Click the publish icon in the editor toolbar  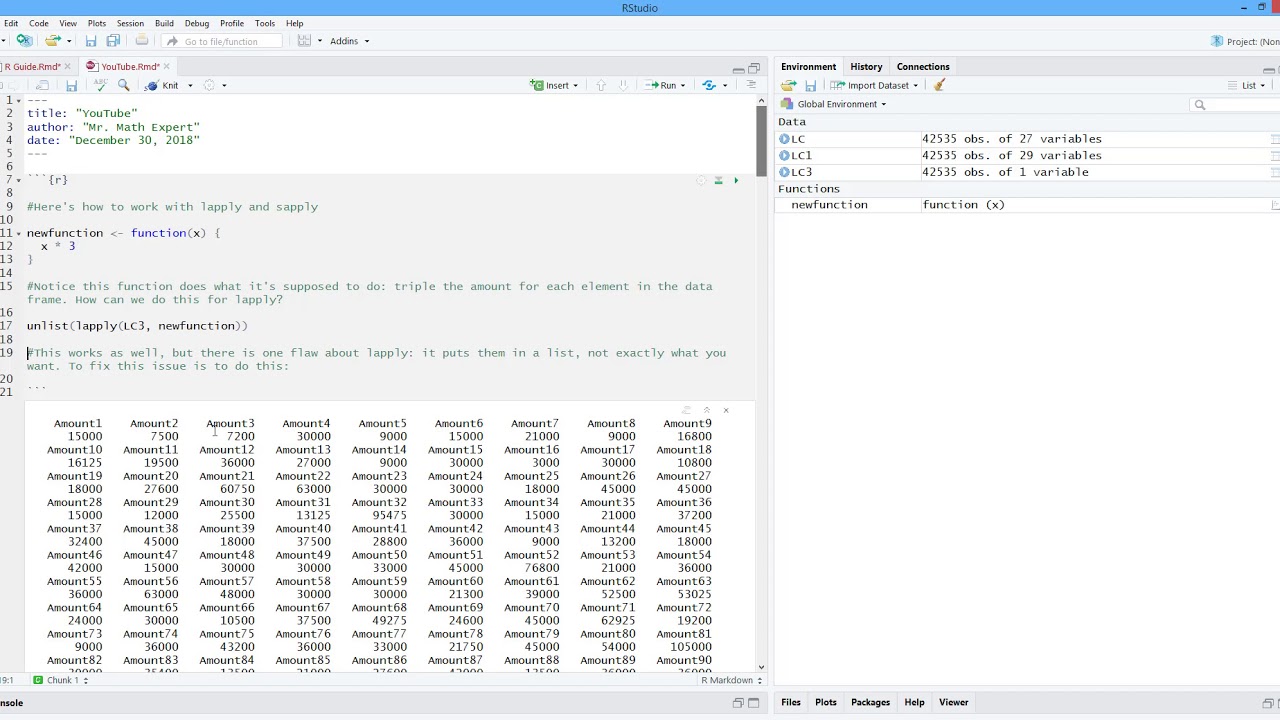click(x=709, y=86)
